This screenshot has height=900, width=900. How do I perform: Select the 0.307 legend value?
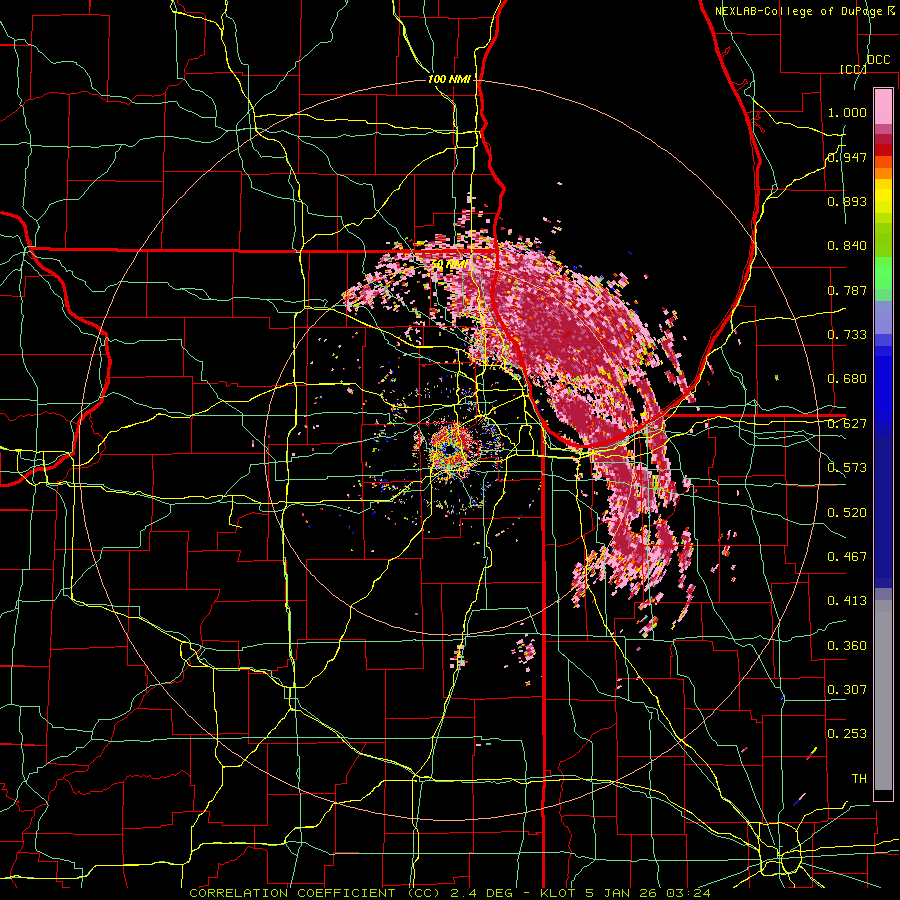847,689
